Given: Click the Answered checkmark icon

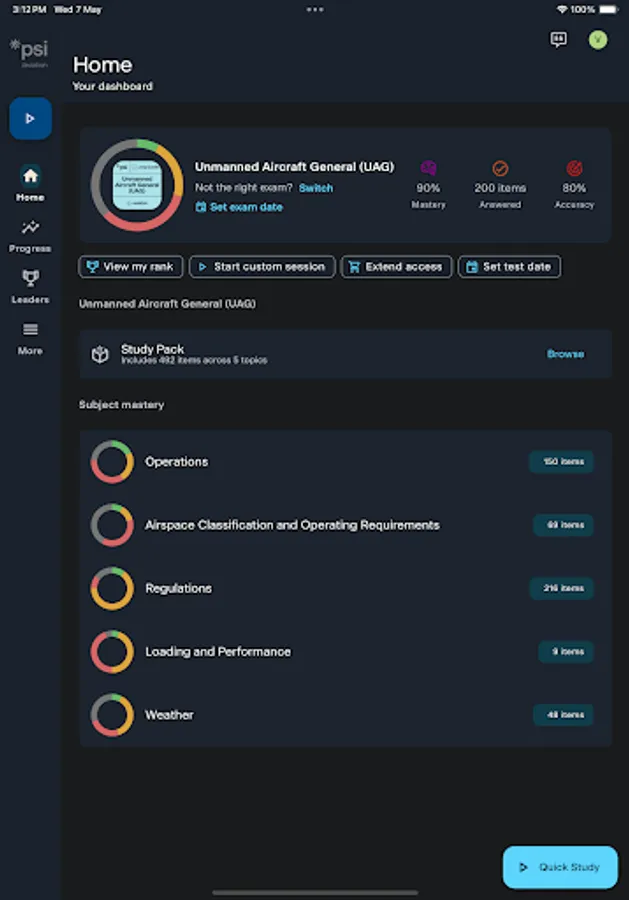Looking at the screenshot, I should pos(500,168).
